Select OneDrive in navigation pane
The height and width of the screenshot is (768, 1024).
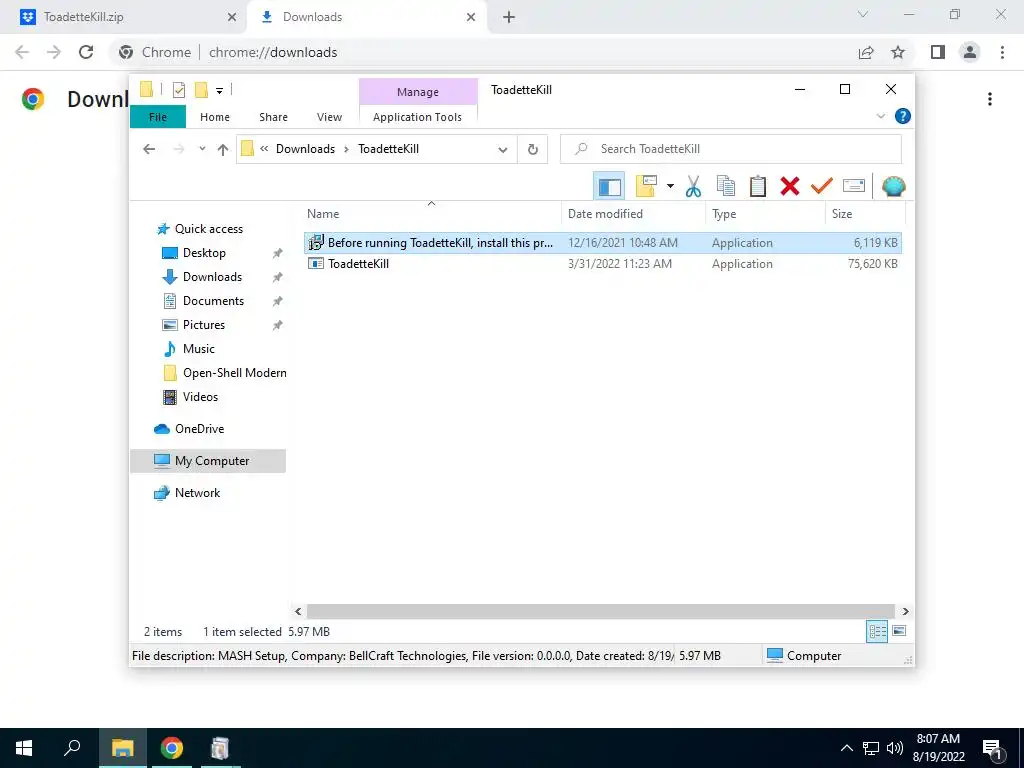point(189,429)
